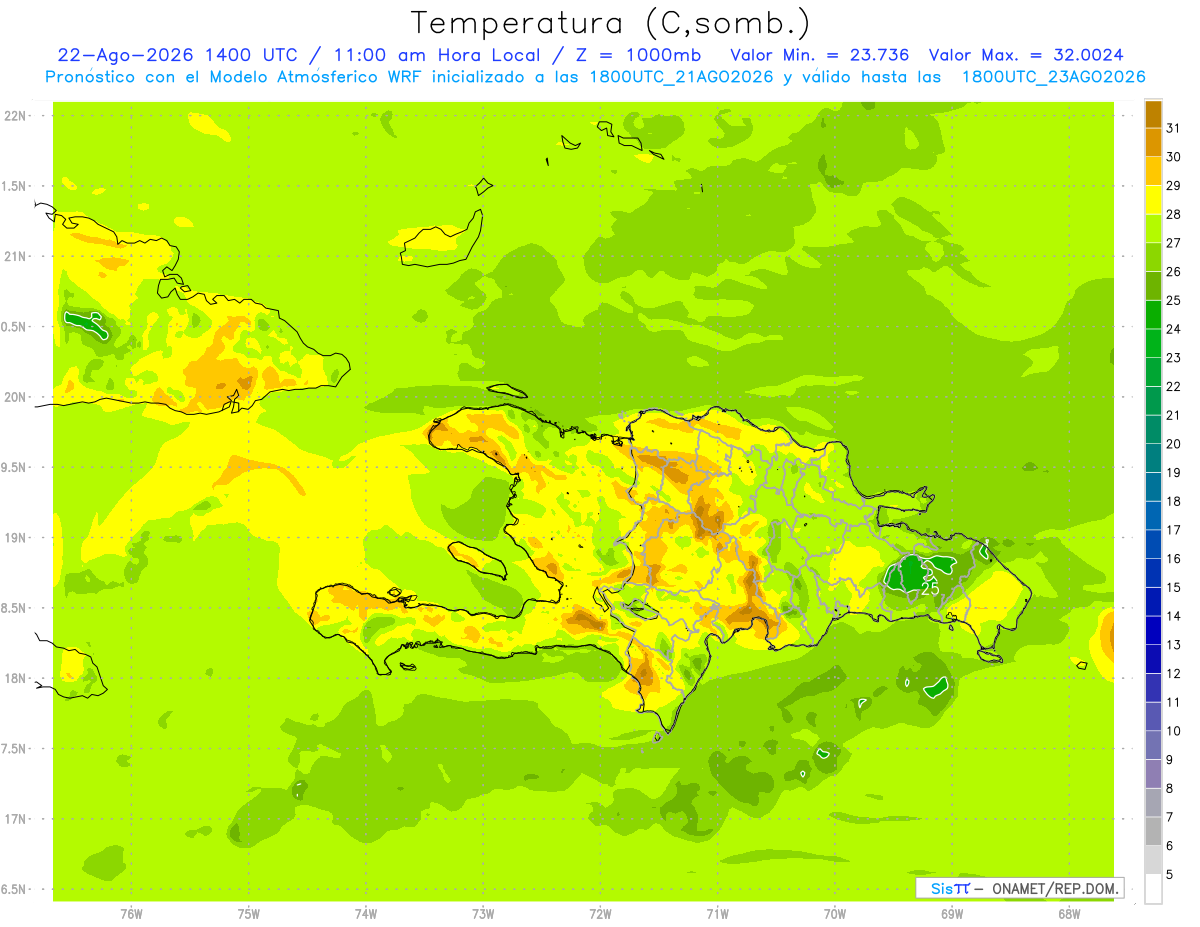Pick the teal swatch between 19 and 20
The height and width of the screenshot is (927, 1200).
[x=1153, y=458]
